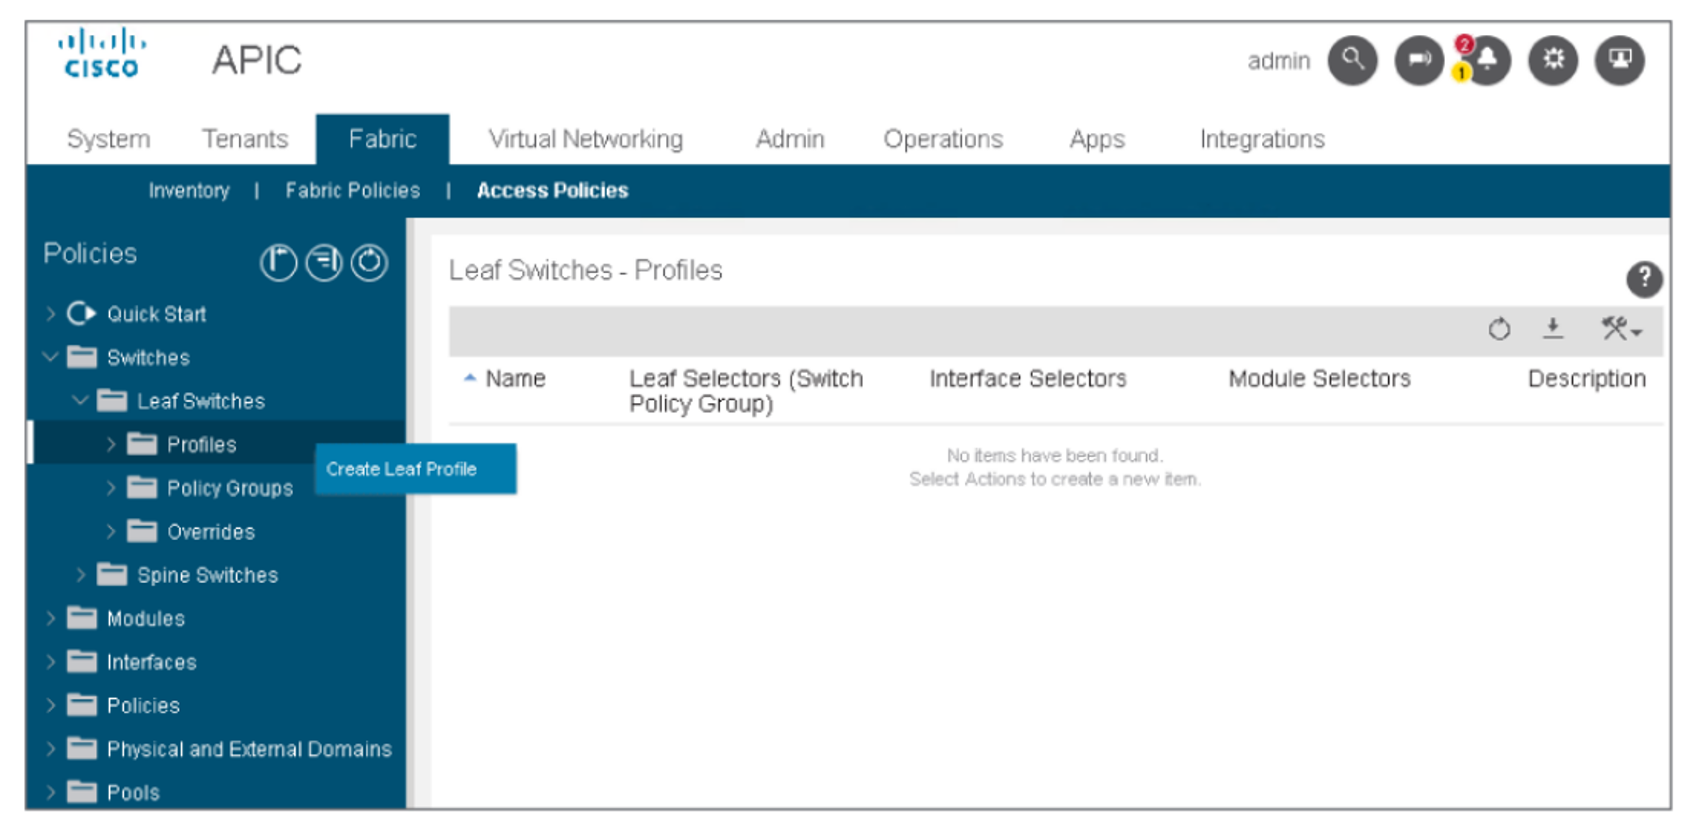Expand the Interfaces node
Image resolution: width=1702 pixels, height=825 pixels.
[50, 662]
